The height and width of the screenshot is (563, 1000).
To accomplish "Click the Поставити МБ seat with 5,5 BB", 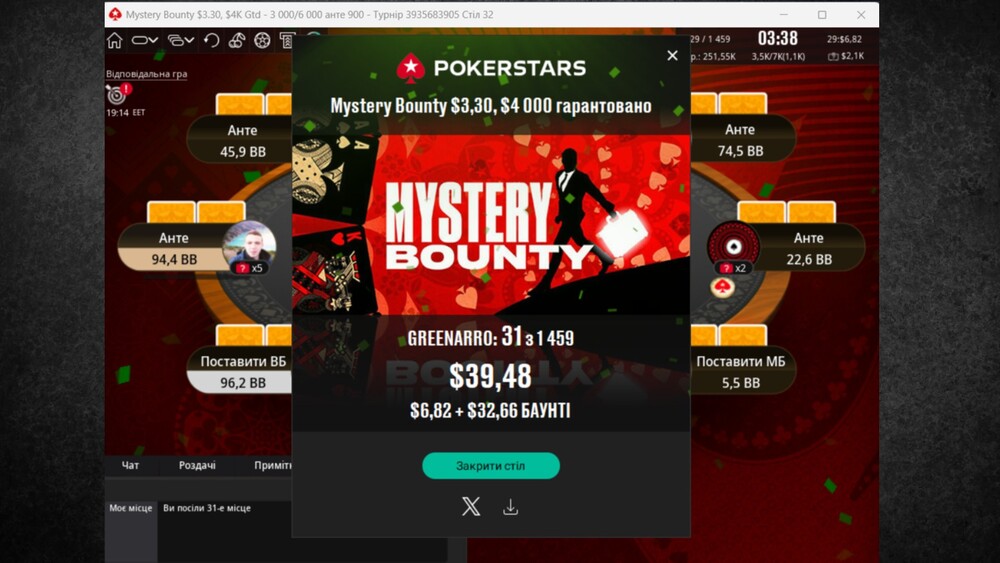I will click(742, 371).
